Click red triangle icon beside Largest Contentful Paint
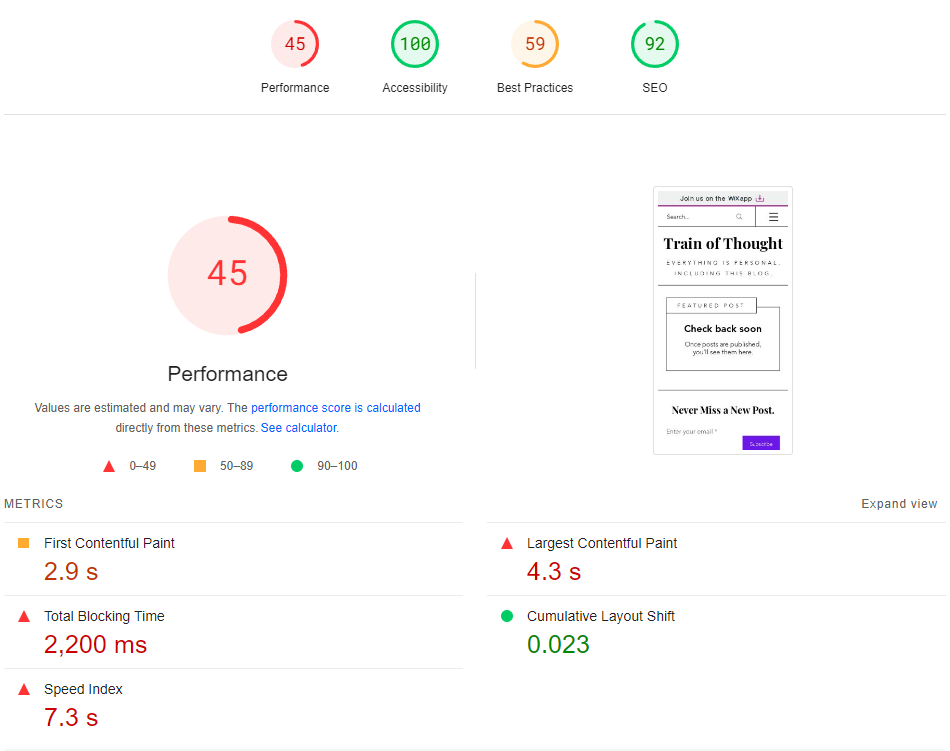Screen dimensions: 950x751 507,543
